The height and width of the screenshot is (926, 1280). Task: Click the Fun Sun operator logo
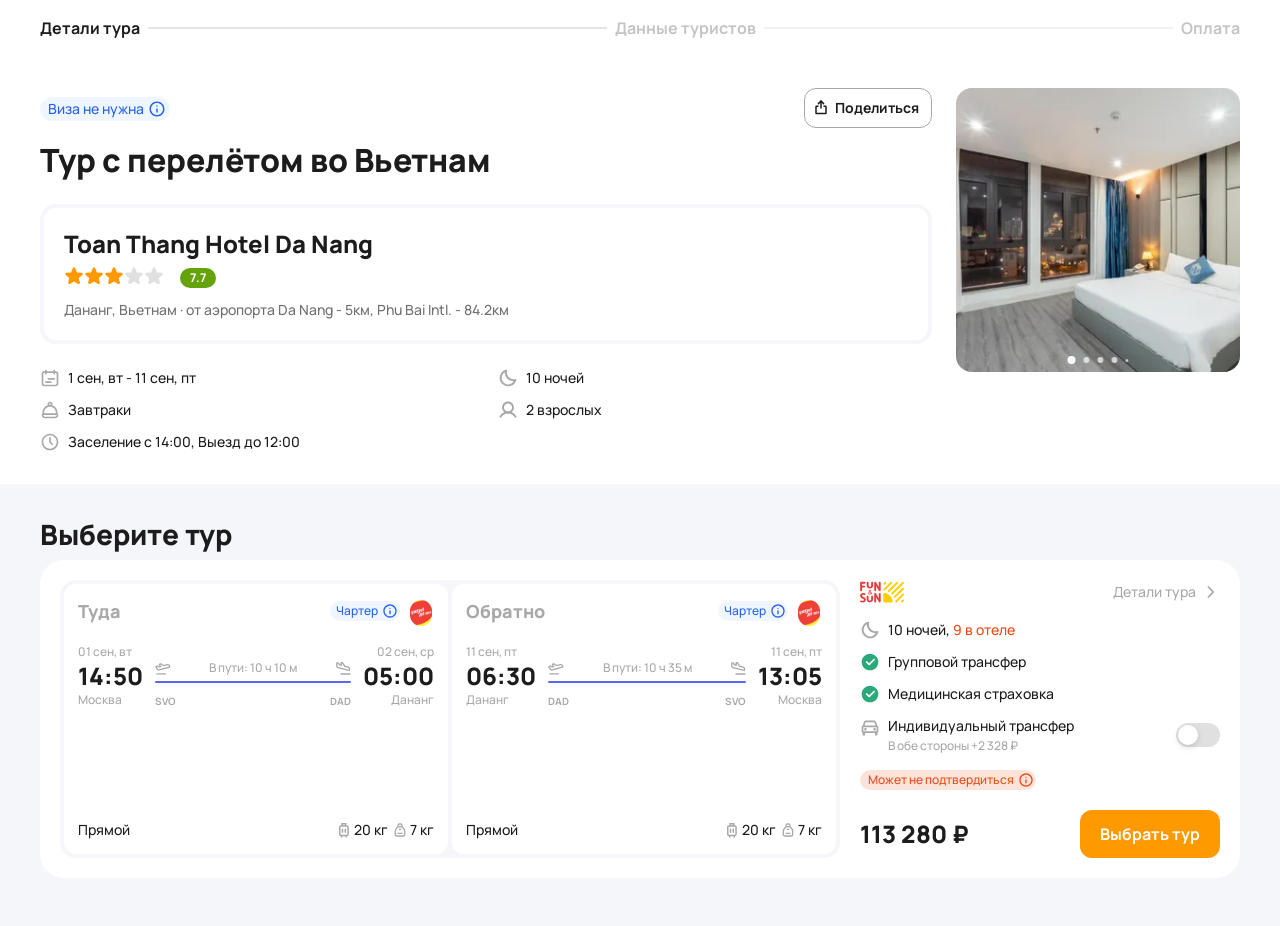click(882, 592)
